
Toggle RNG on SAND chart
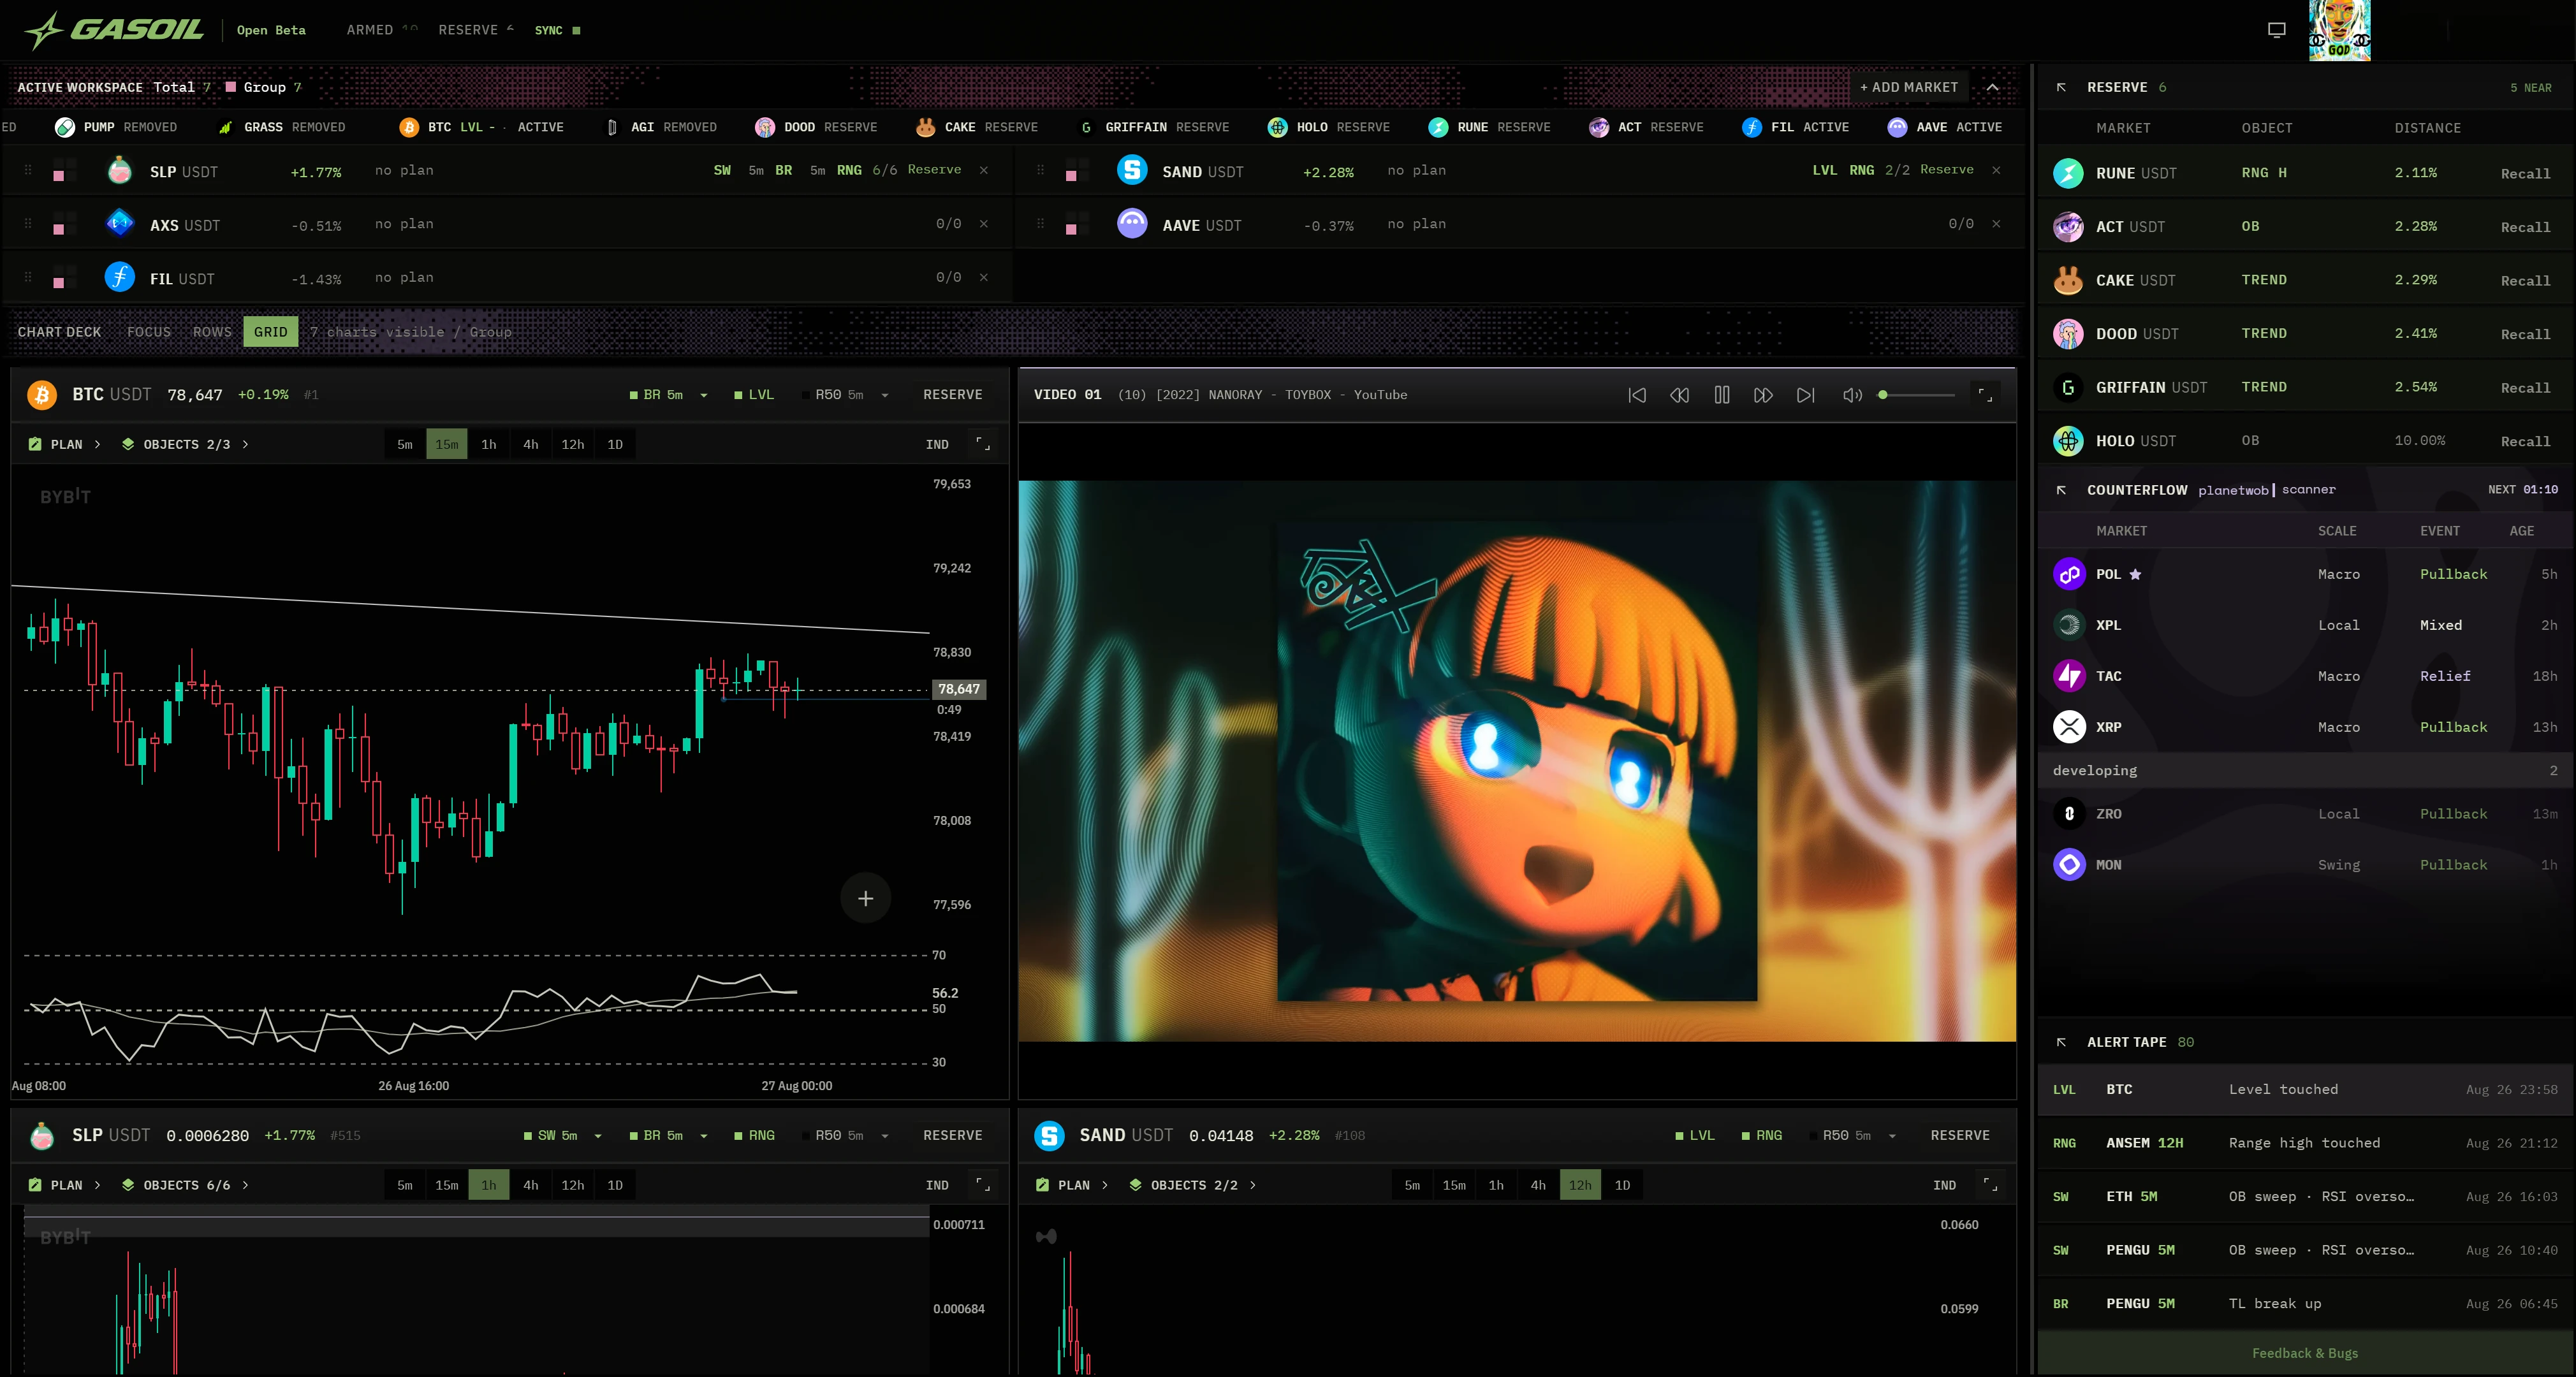click(1762, 1135)
